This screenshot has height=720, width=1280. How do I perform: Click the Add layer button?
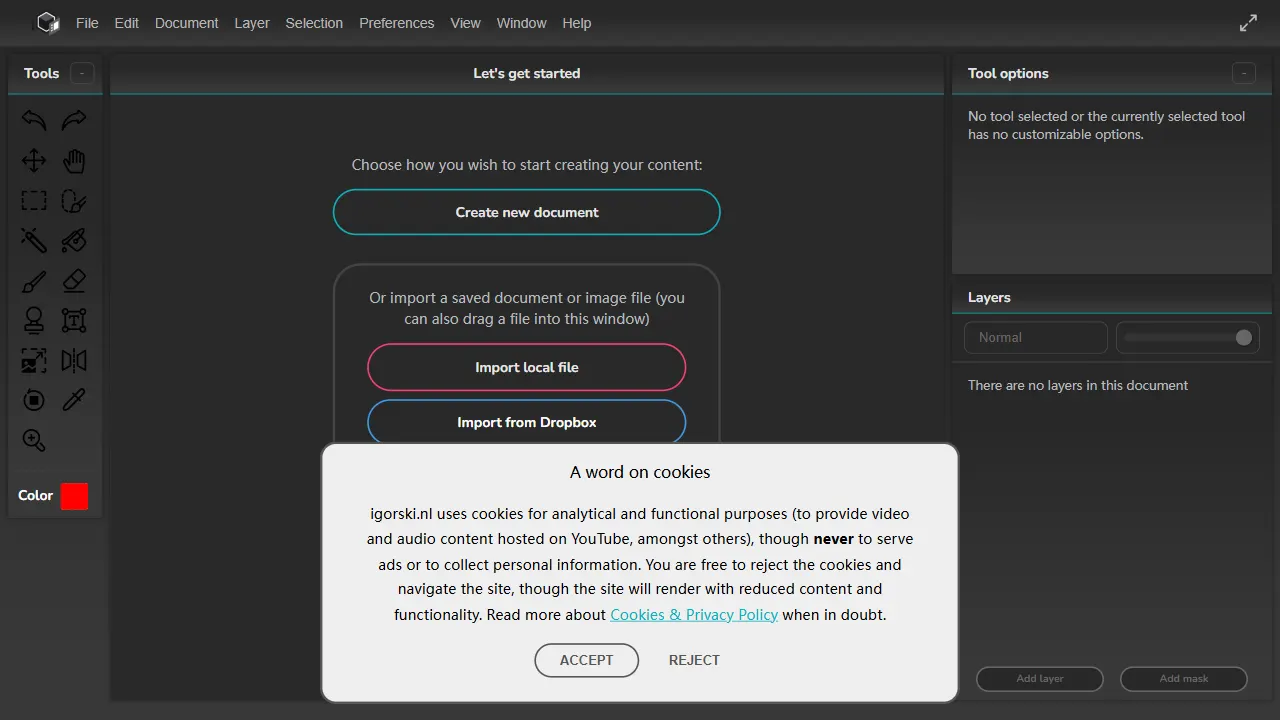coord(1040,679)
